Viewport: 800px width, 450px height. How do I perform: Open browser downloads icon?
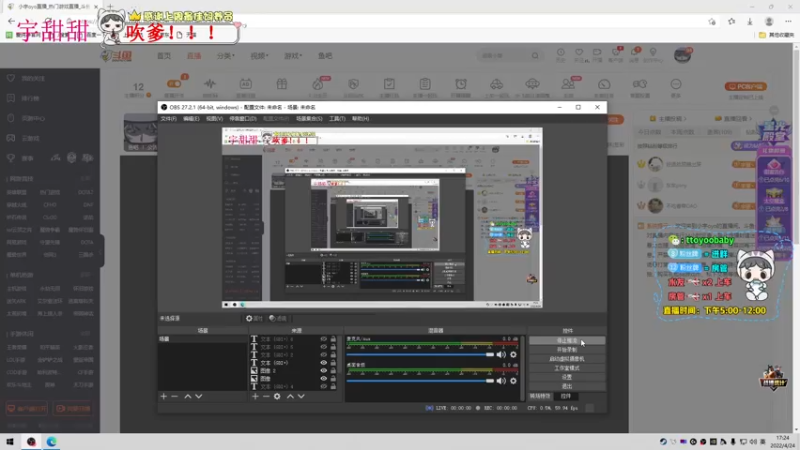(749, 21)
